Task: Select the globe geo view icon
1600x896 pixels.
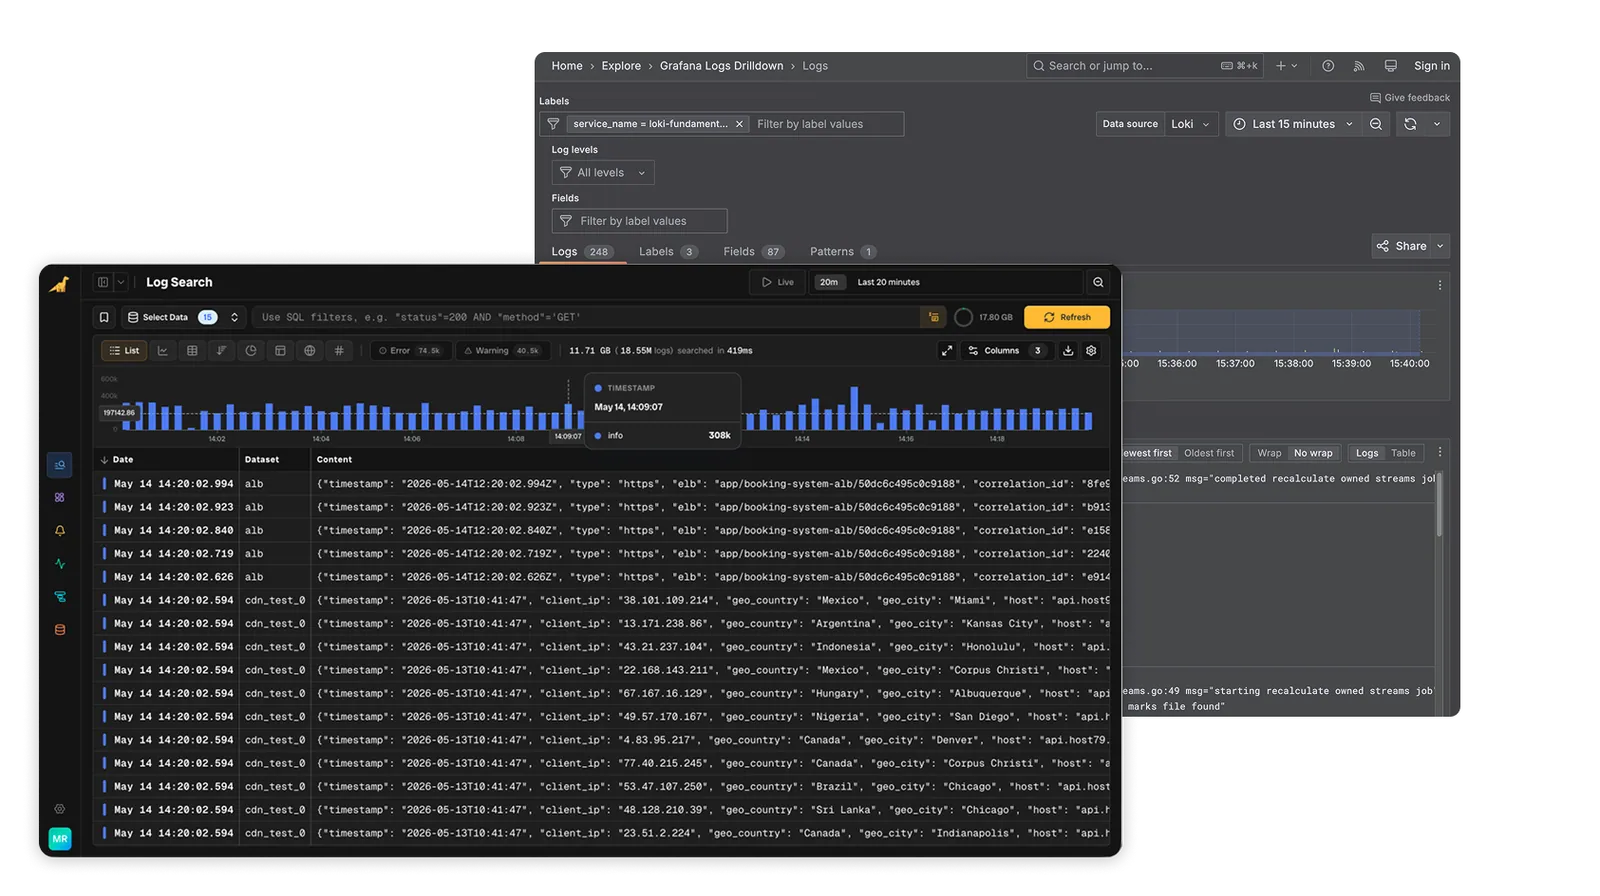Action: click(310, 351)
